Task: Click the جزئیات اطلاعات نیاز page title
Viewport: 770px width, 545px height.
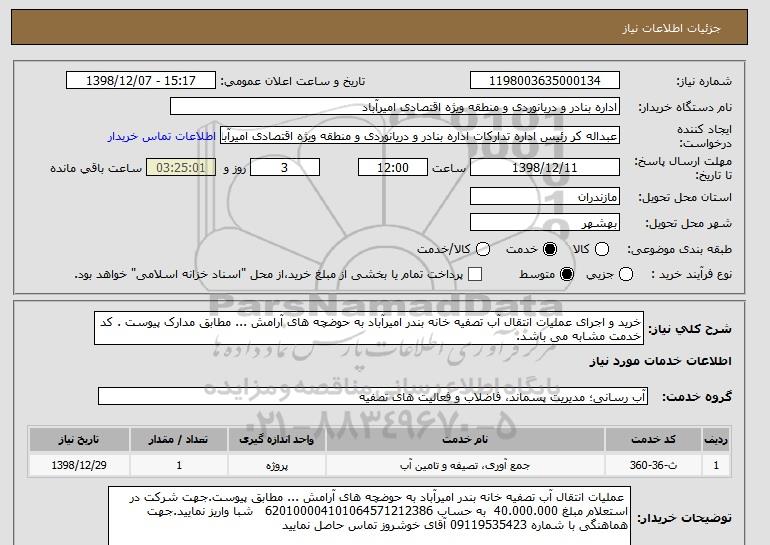Action: tap(671, 28)
